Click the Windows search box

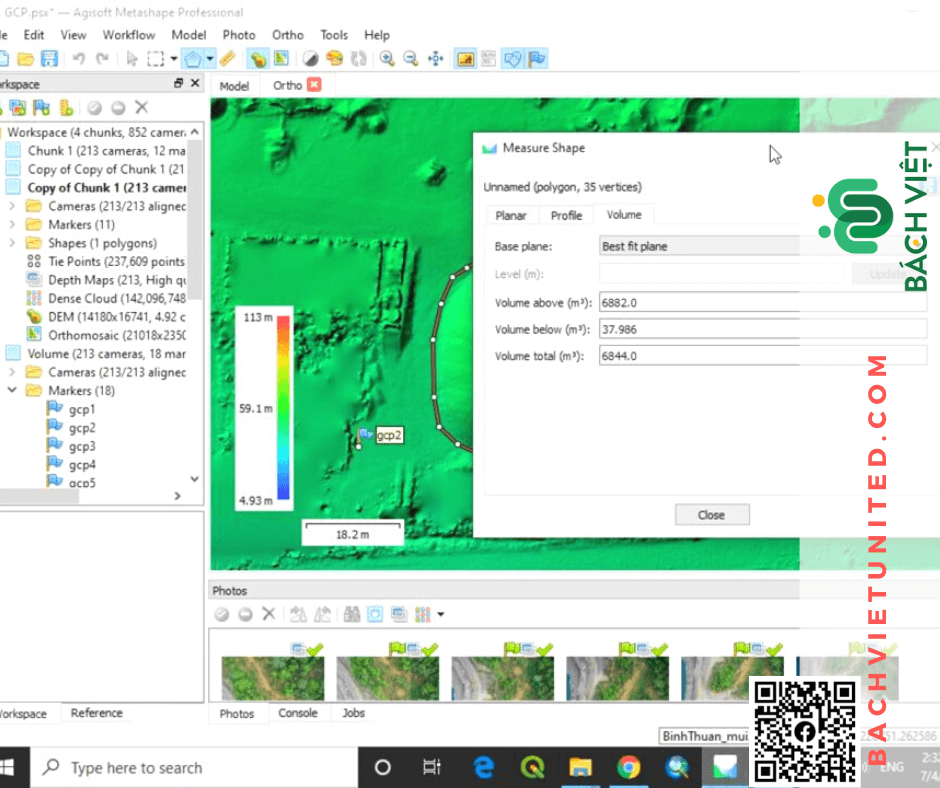tap(195, 768)
